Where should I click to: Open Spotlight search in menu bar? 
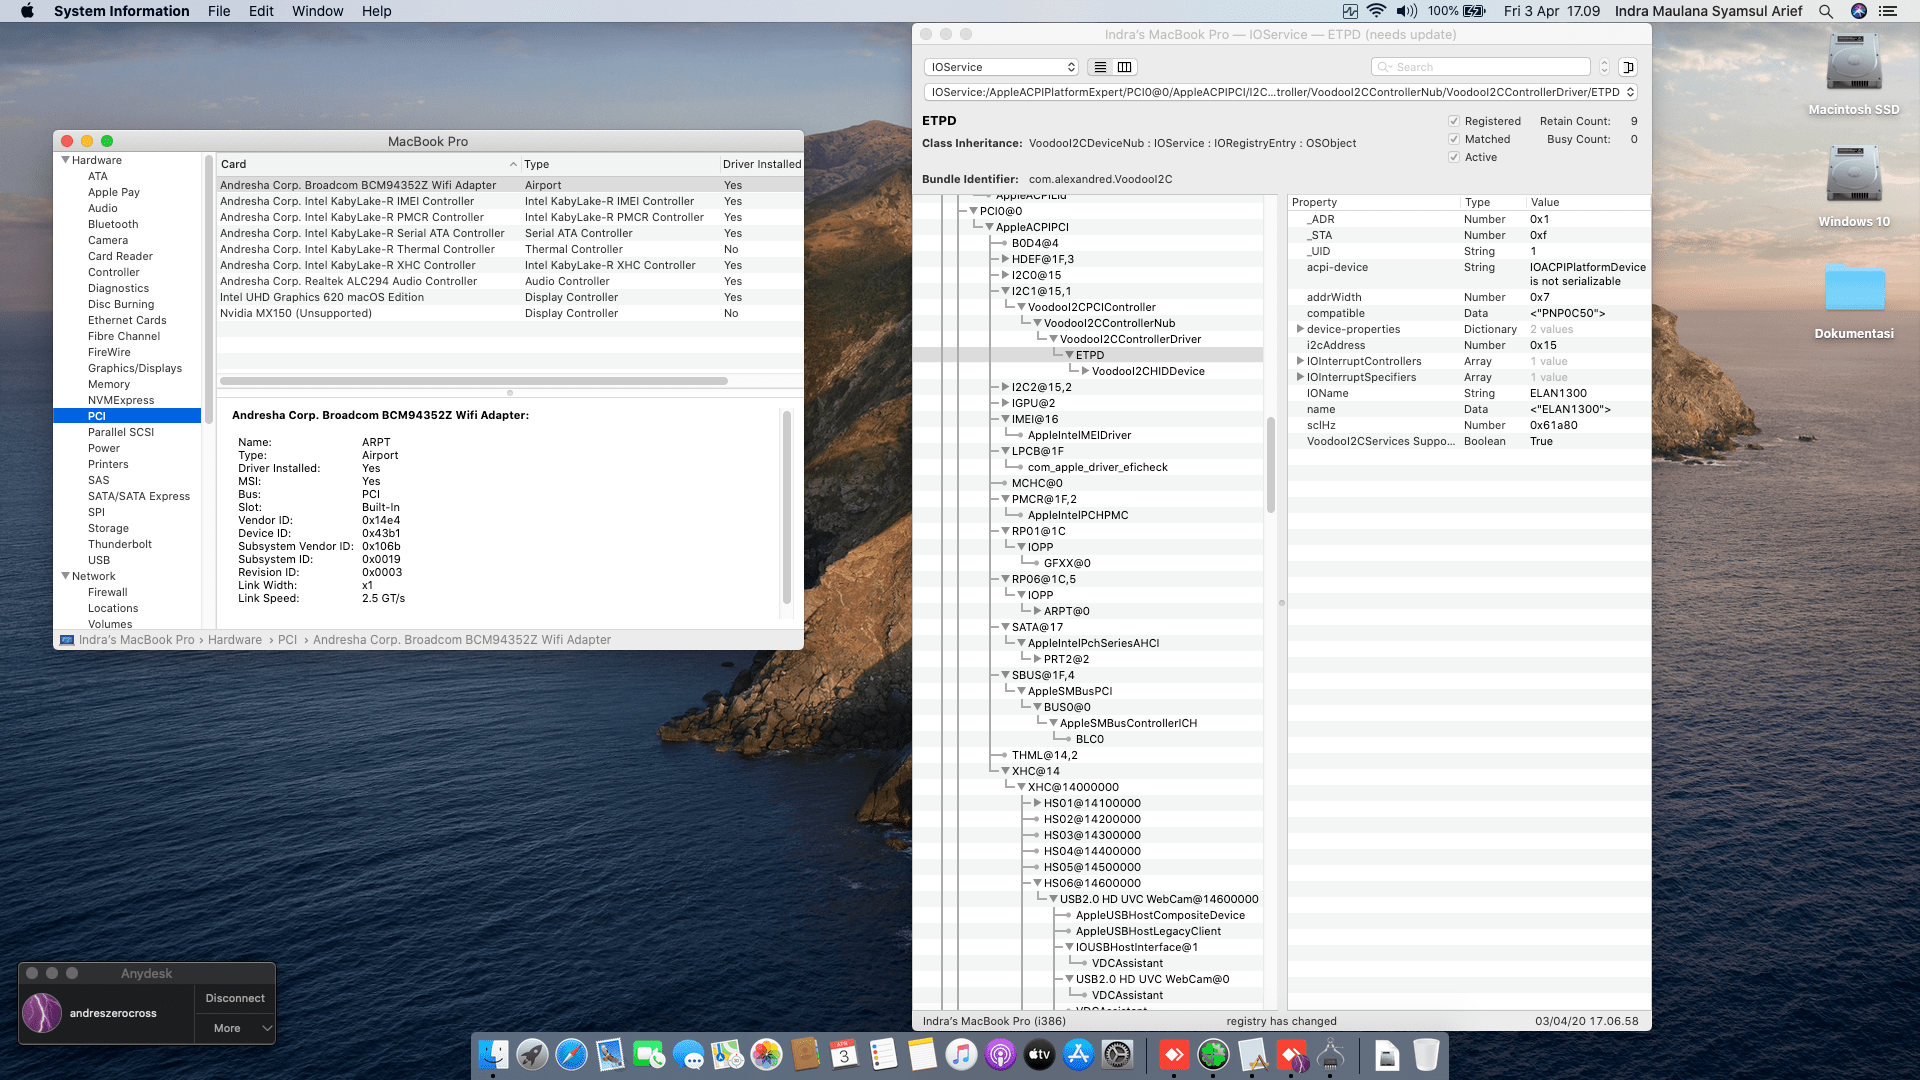(1826, 11)
